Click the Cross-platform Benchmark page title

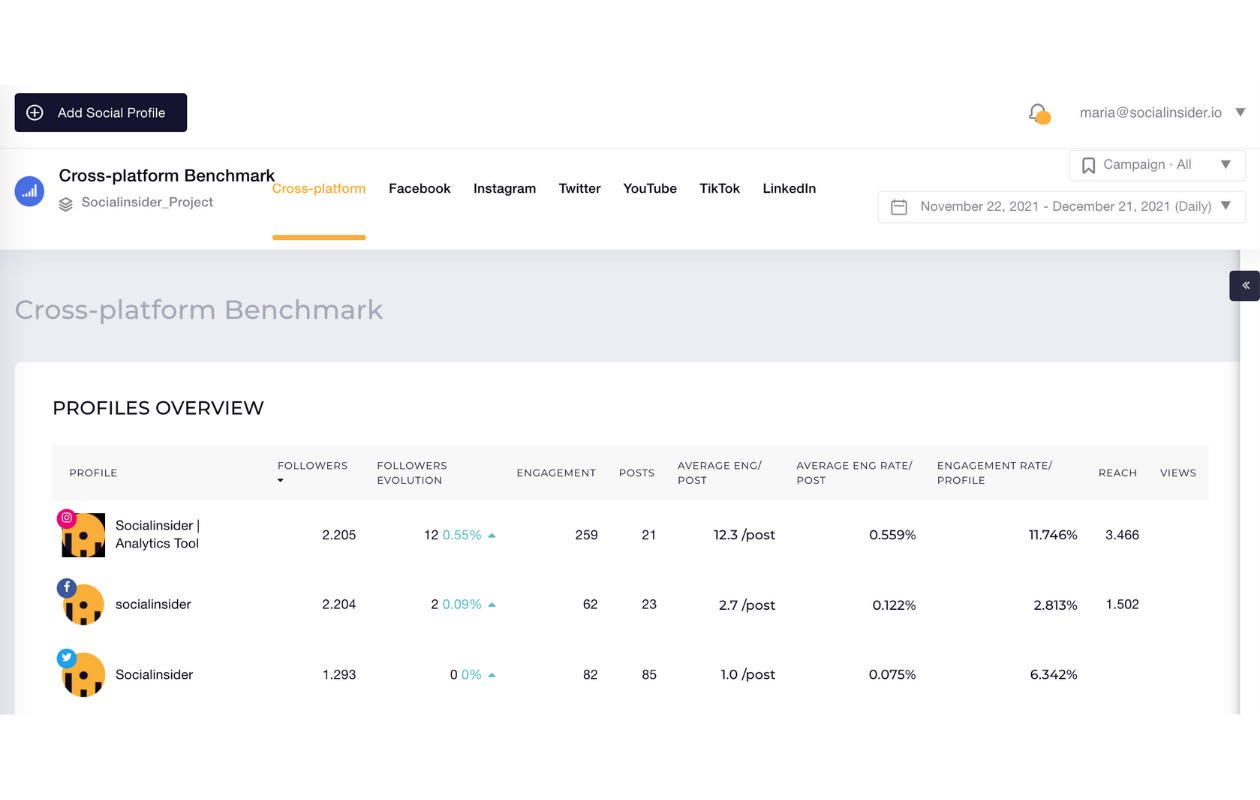pyautogui.click(x=199, y=310)
